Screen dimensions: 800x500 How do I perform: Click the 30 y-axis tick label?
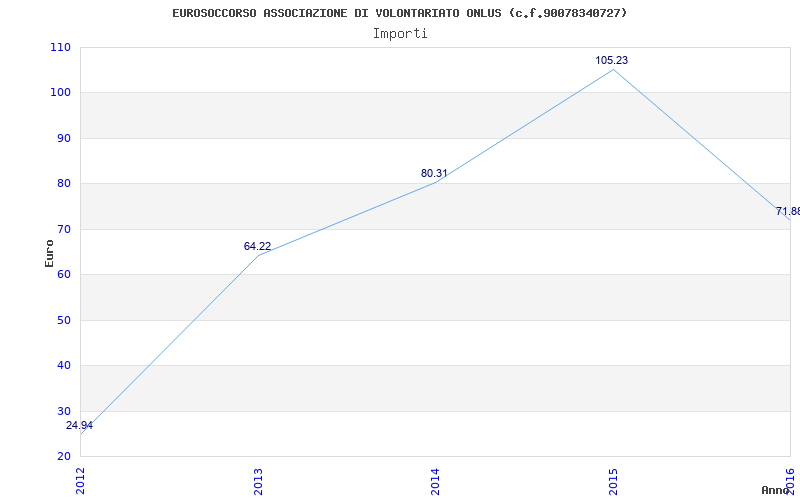63,411
